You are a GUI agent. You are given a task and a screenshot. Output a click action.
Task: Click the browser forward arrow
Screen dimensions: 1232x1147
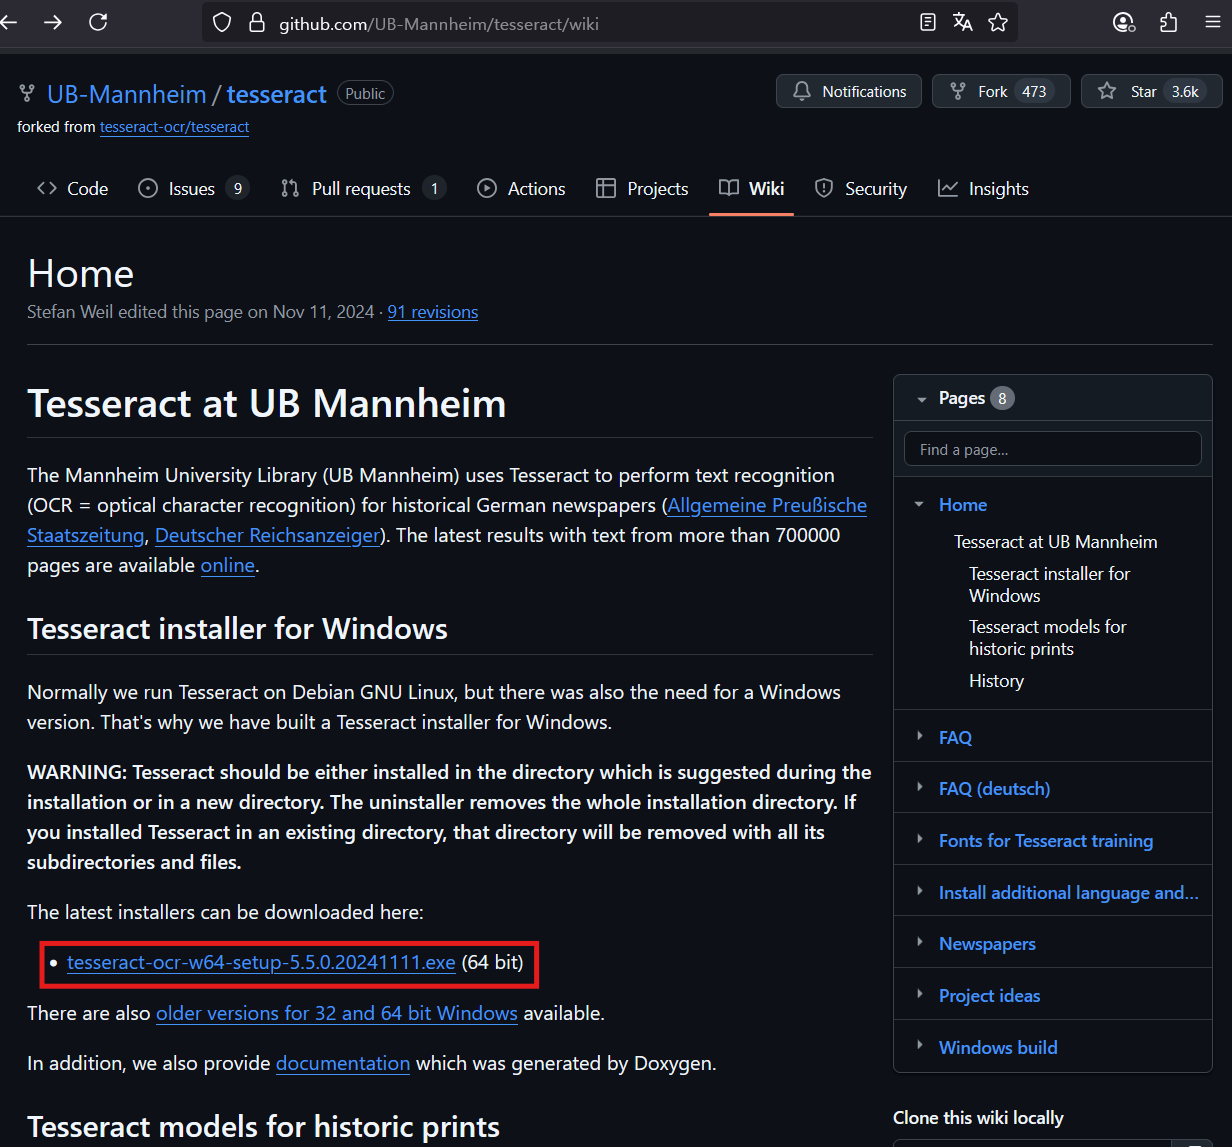point(53,22)
